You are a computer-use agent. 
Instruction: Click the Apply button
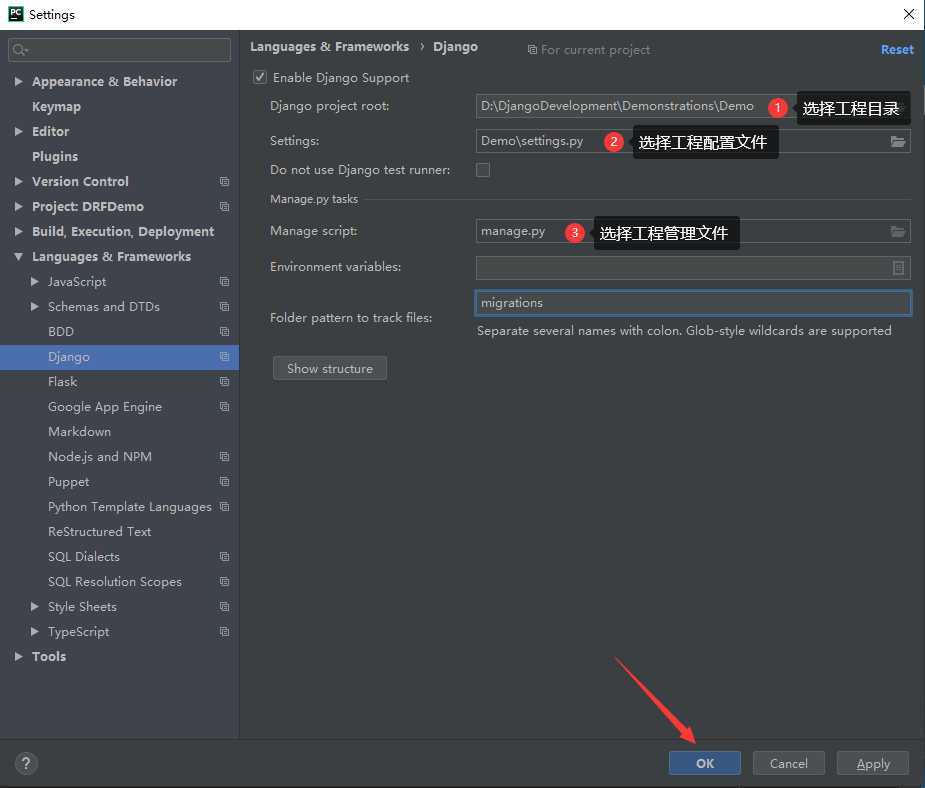(872, 763)
